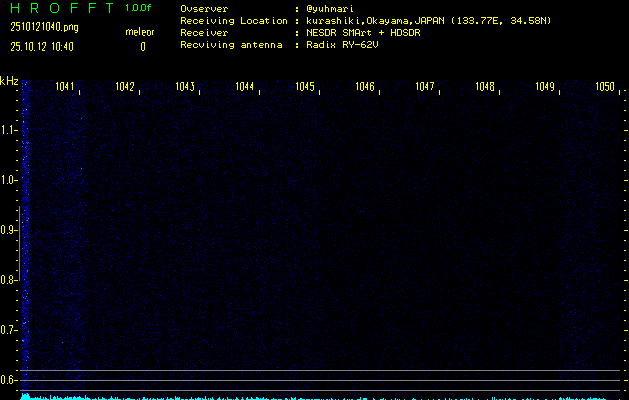This screenshot has height=400, width=629.
Task: Click the 1046 time marker
Action: 365,86
